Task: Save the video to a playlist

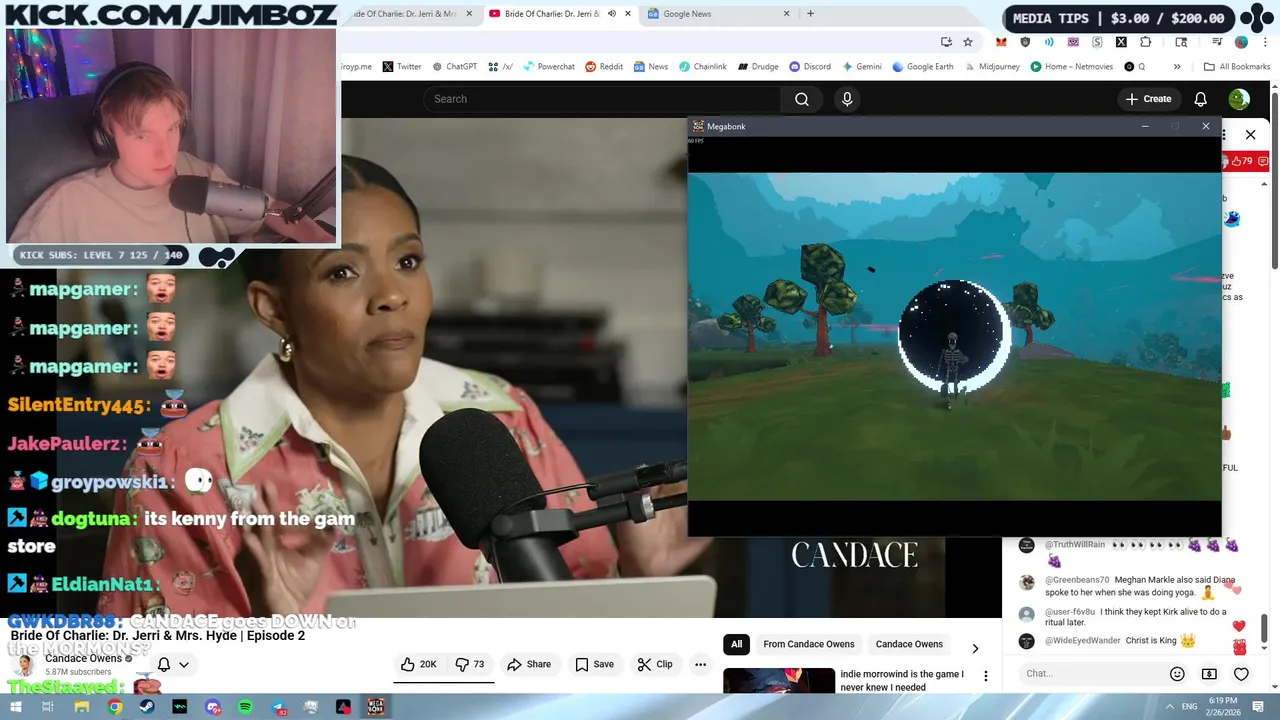Action: (594, 664)
